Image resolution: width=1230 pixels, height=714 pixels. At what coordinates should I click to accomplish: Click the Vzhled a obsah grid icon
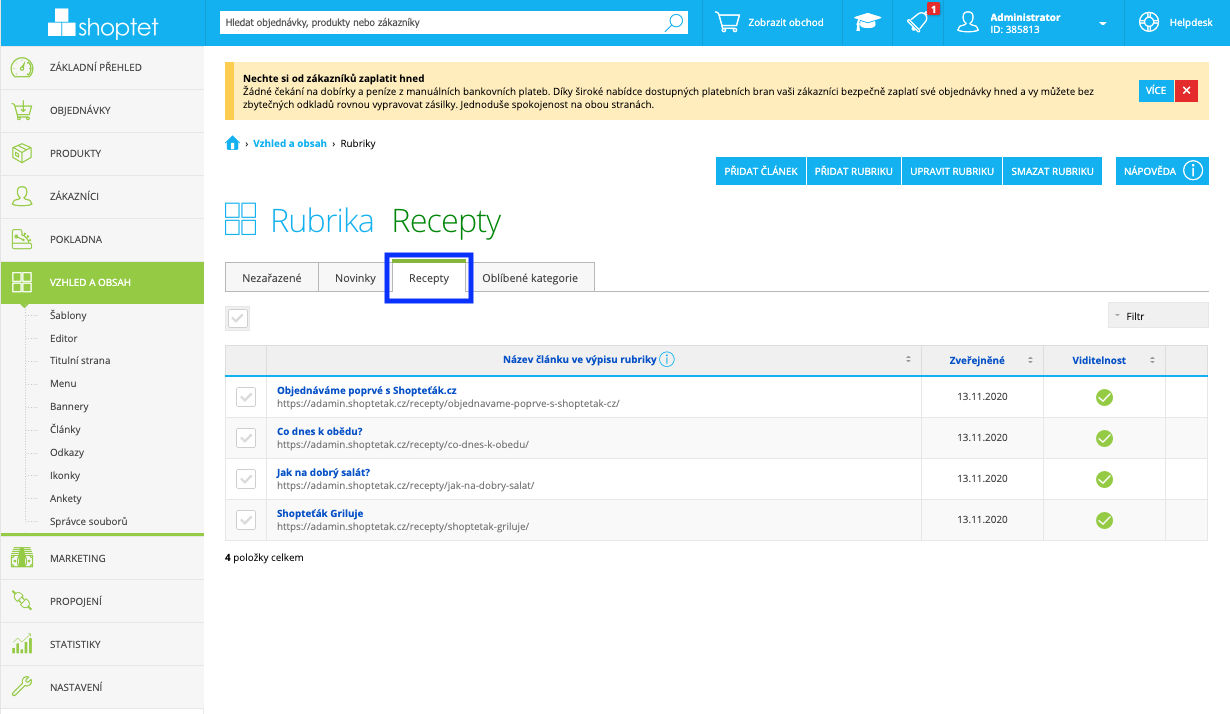click(22, 282)
